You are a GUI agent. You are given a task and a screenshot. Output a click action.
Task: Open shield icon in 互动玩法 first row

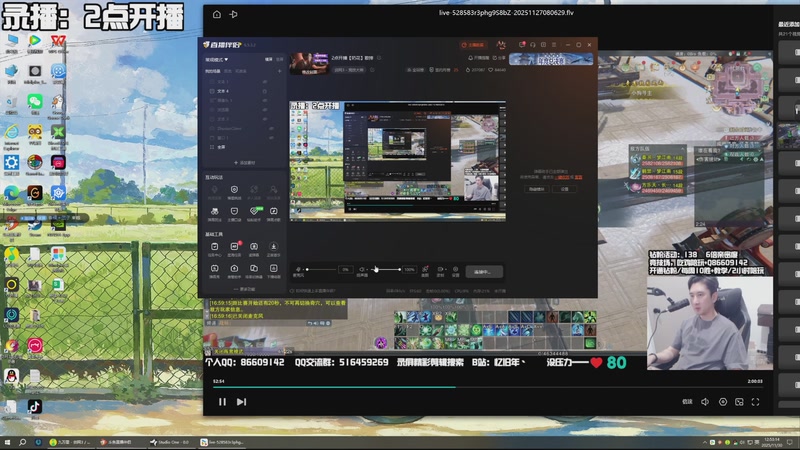point(234,191)
